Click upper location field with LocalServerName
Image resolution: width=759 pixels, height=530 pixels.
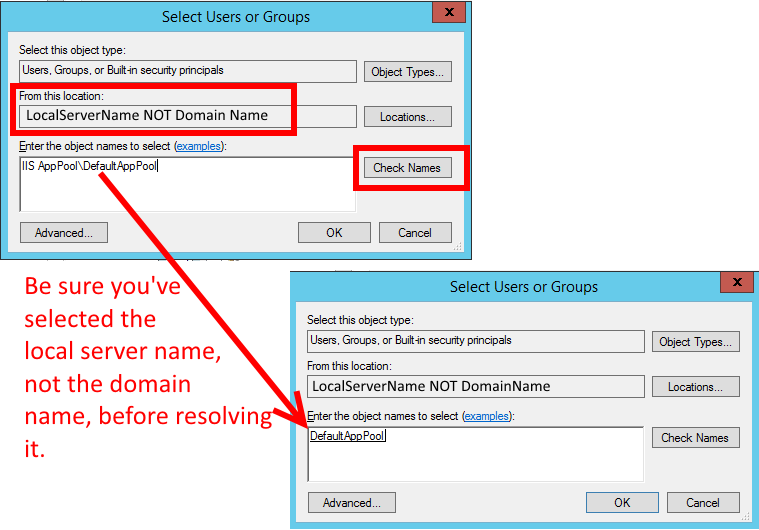[x=188, y=116]
